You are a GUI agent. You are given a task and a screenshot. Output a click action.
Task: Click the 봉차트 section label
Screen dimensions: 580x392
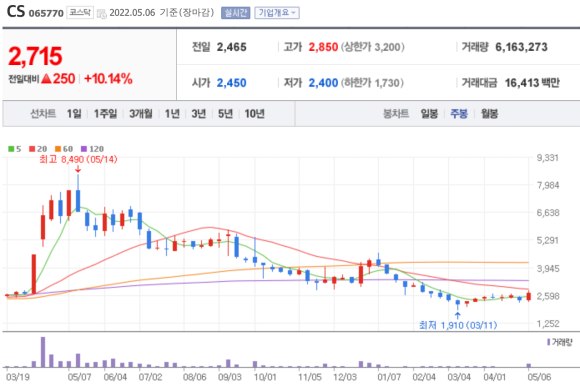pos(396,114)
